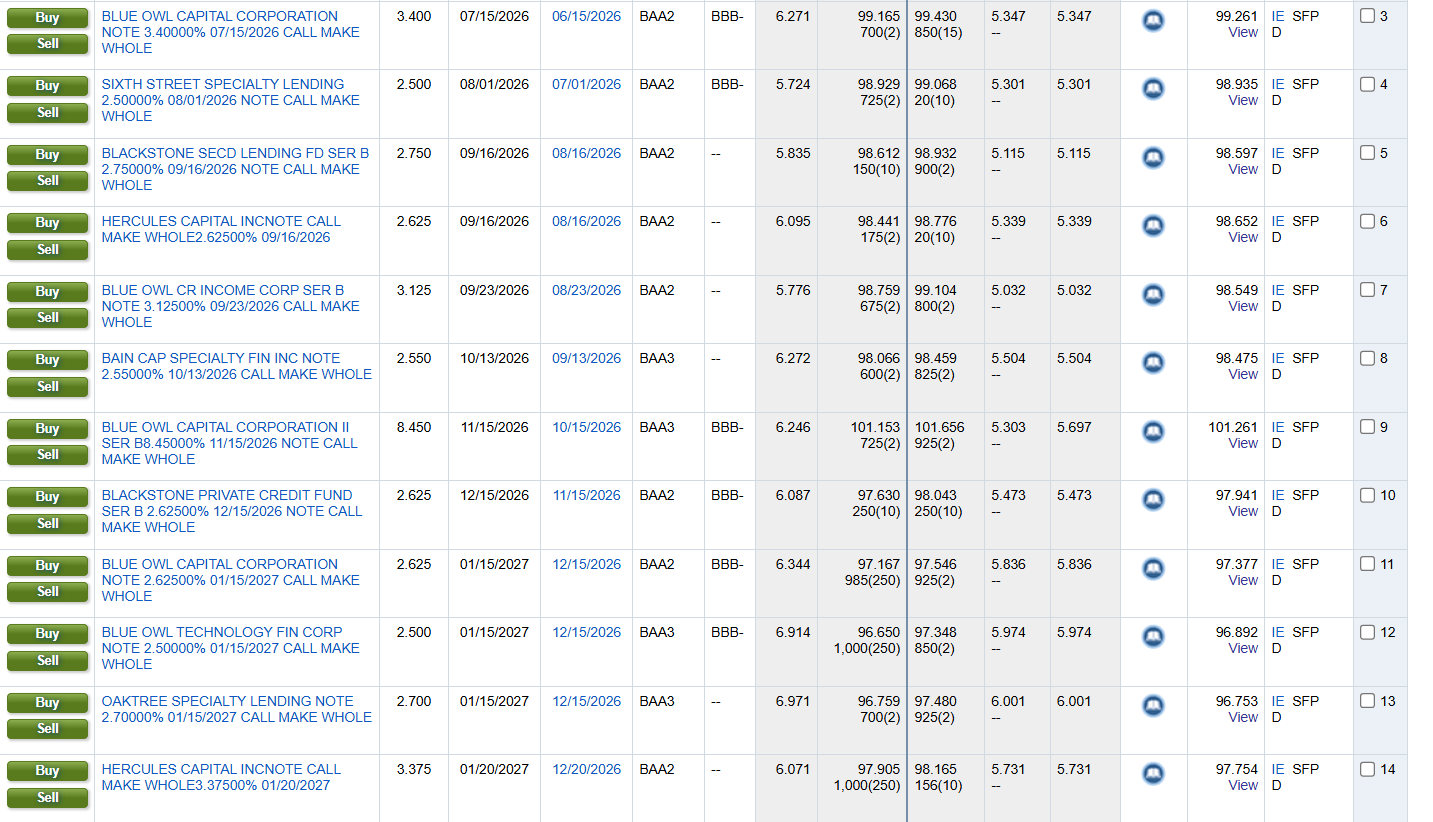
Task: Sell the Hercules Capital 3.375% 01/20/2027 note
Action: [47, 797]
